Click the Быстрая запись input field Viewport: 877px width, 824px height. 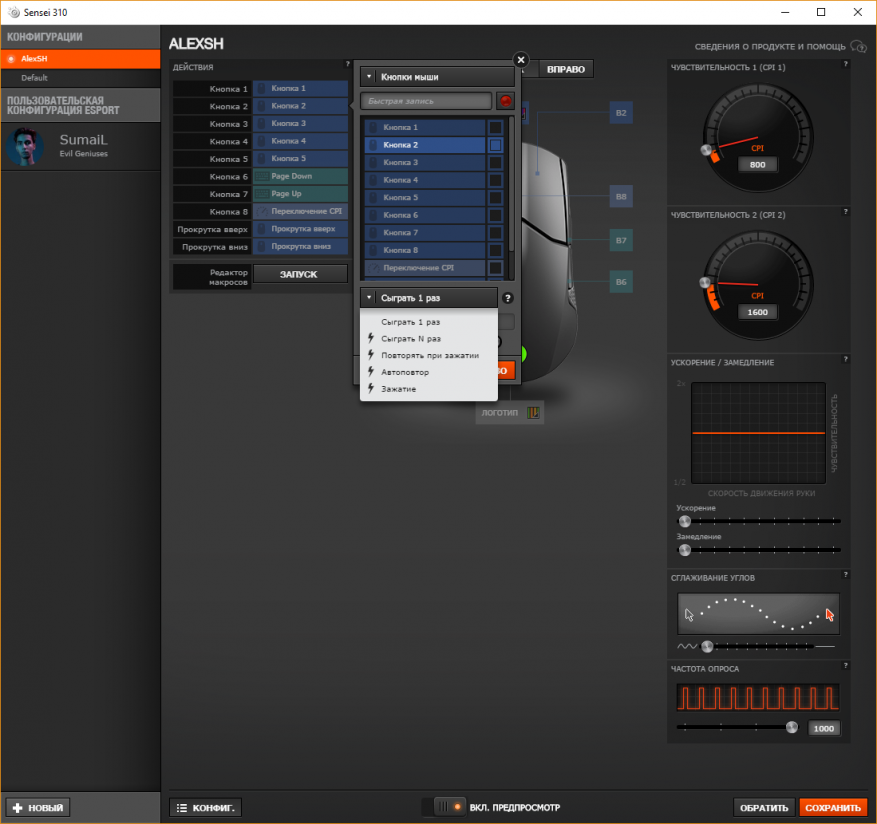pos(426,101)
